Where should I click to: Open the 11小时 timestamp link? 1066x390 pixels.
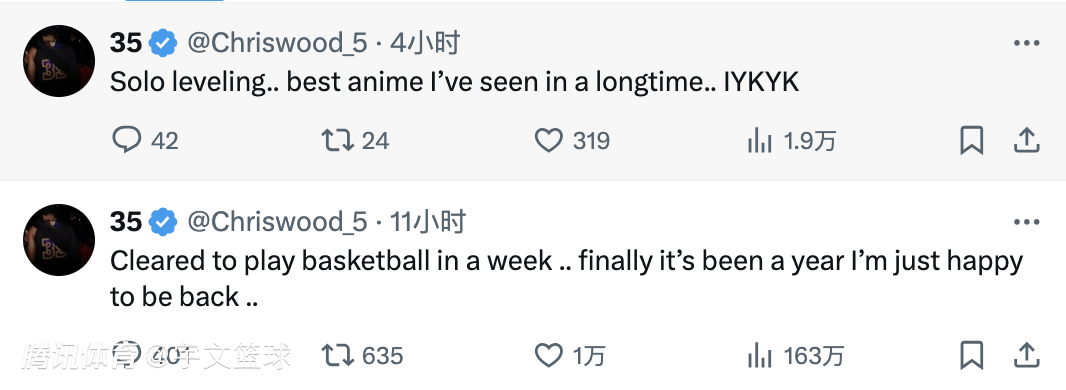[x=428, y=221]
